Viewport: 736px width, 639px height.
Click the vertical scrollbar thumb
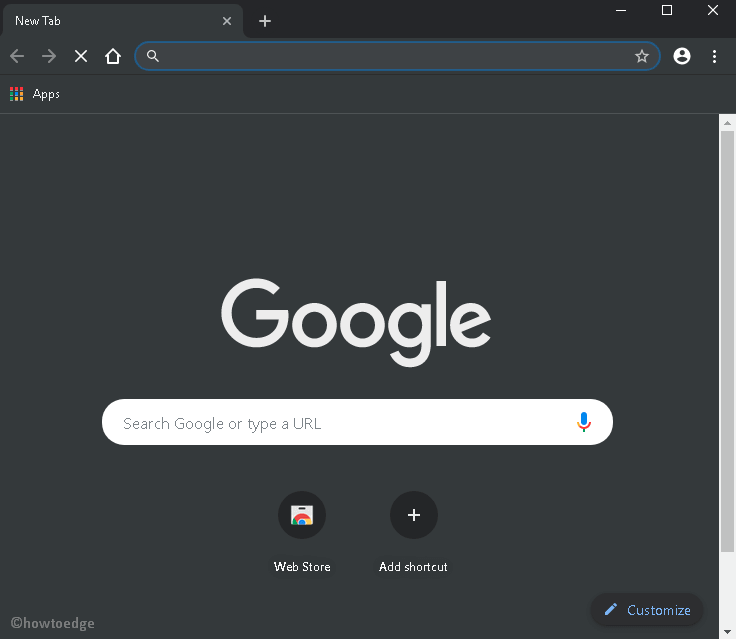coord(727,342)
